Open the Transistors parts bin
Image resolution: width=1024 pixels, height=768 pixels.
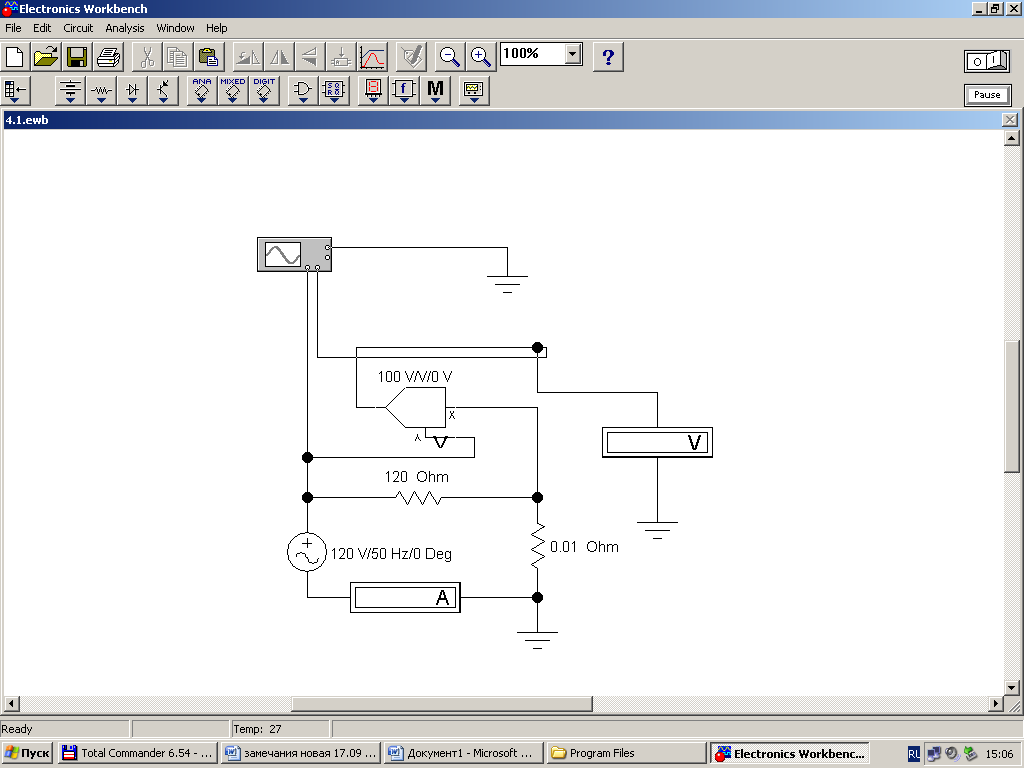[163, 91]
